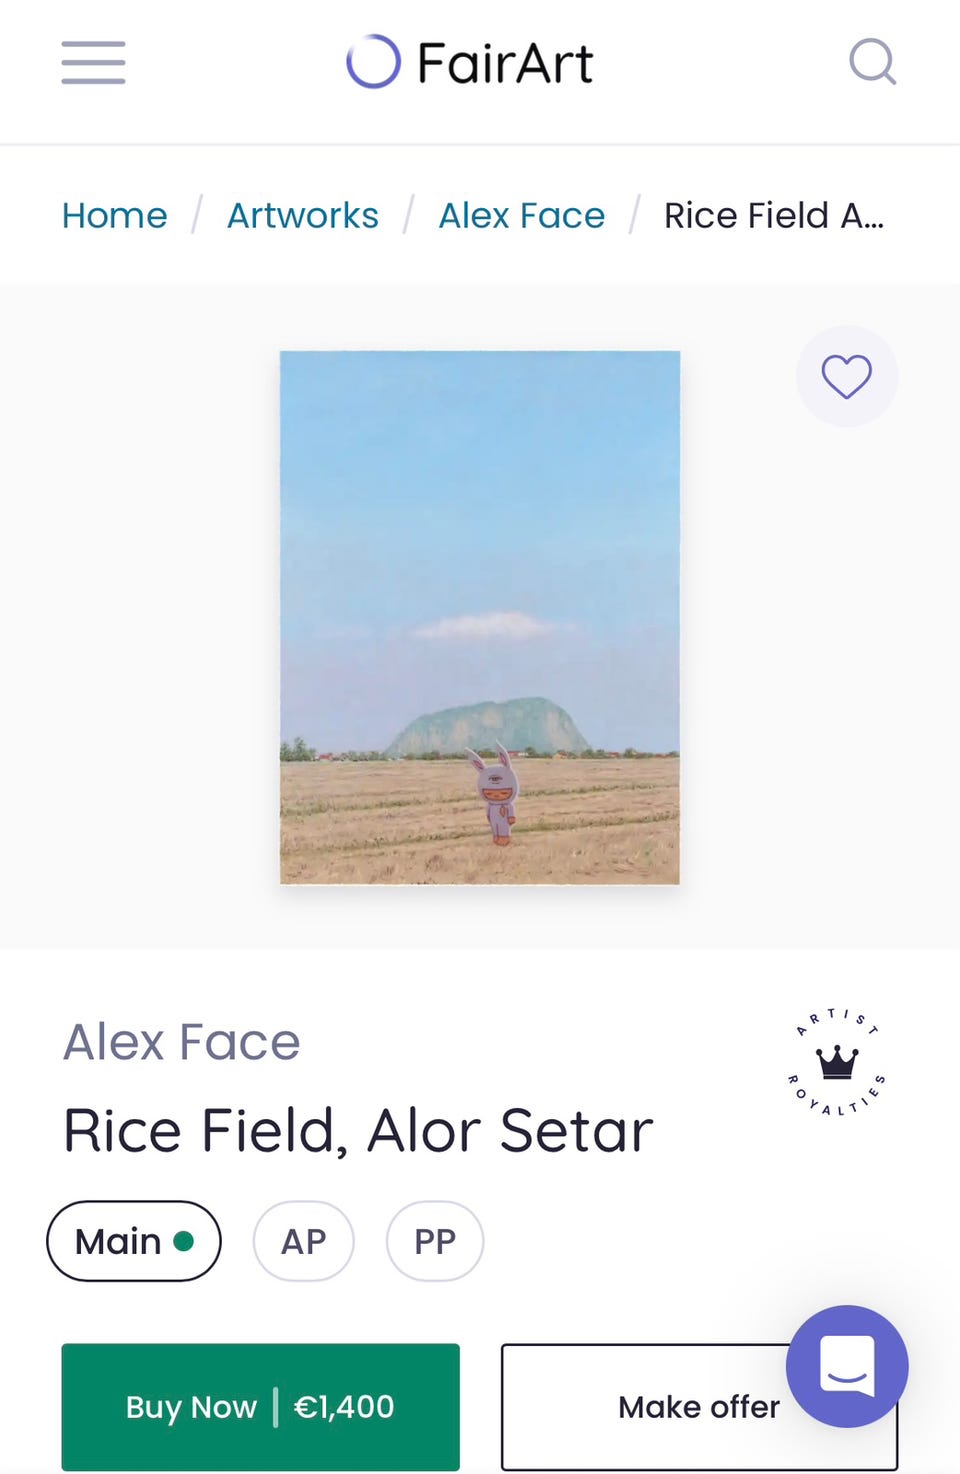Open the Artworks breadcrumb link
The width and height of the screenshot is (960, 1474).
[302, 216]
